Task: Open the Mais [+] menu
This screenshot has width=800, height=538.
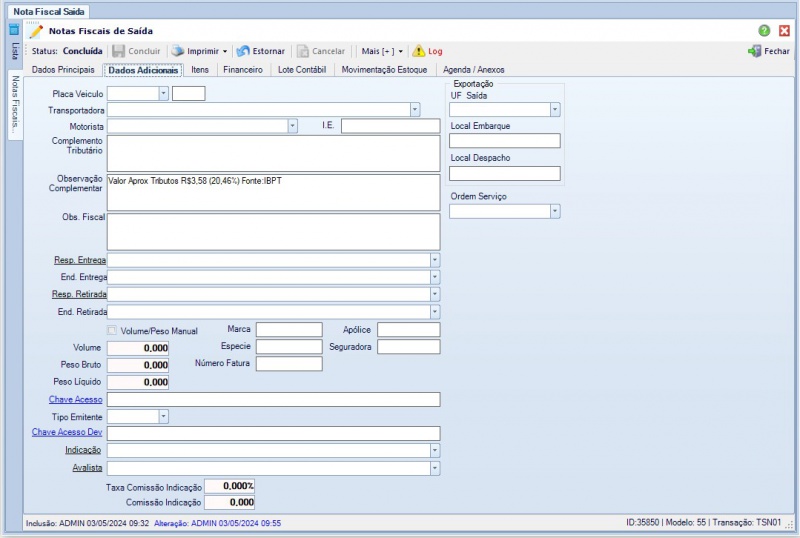Action: 382,51
